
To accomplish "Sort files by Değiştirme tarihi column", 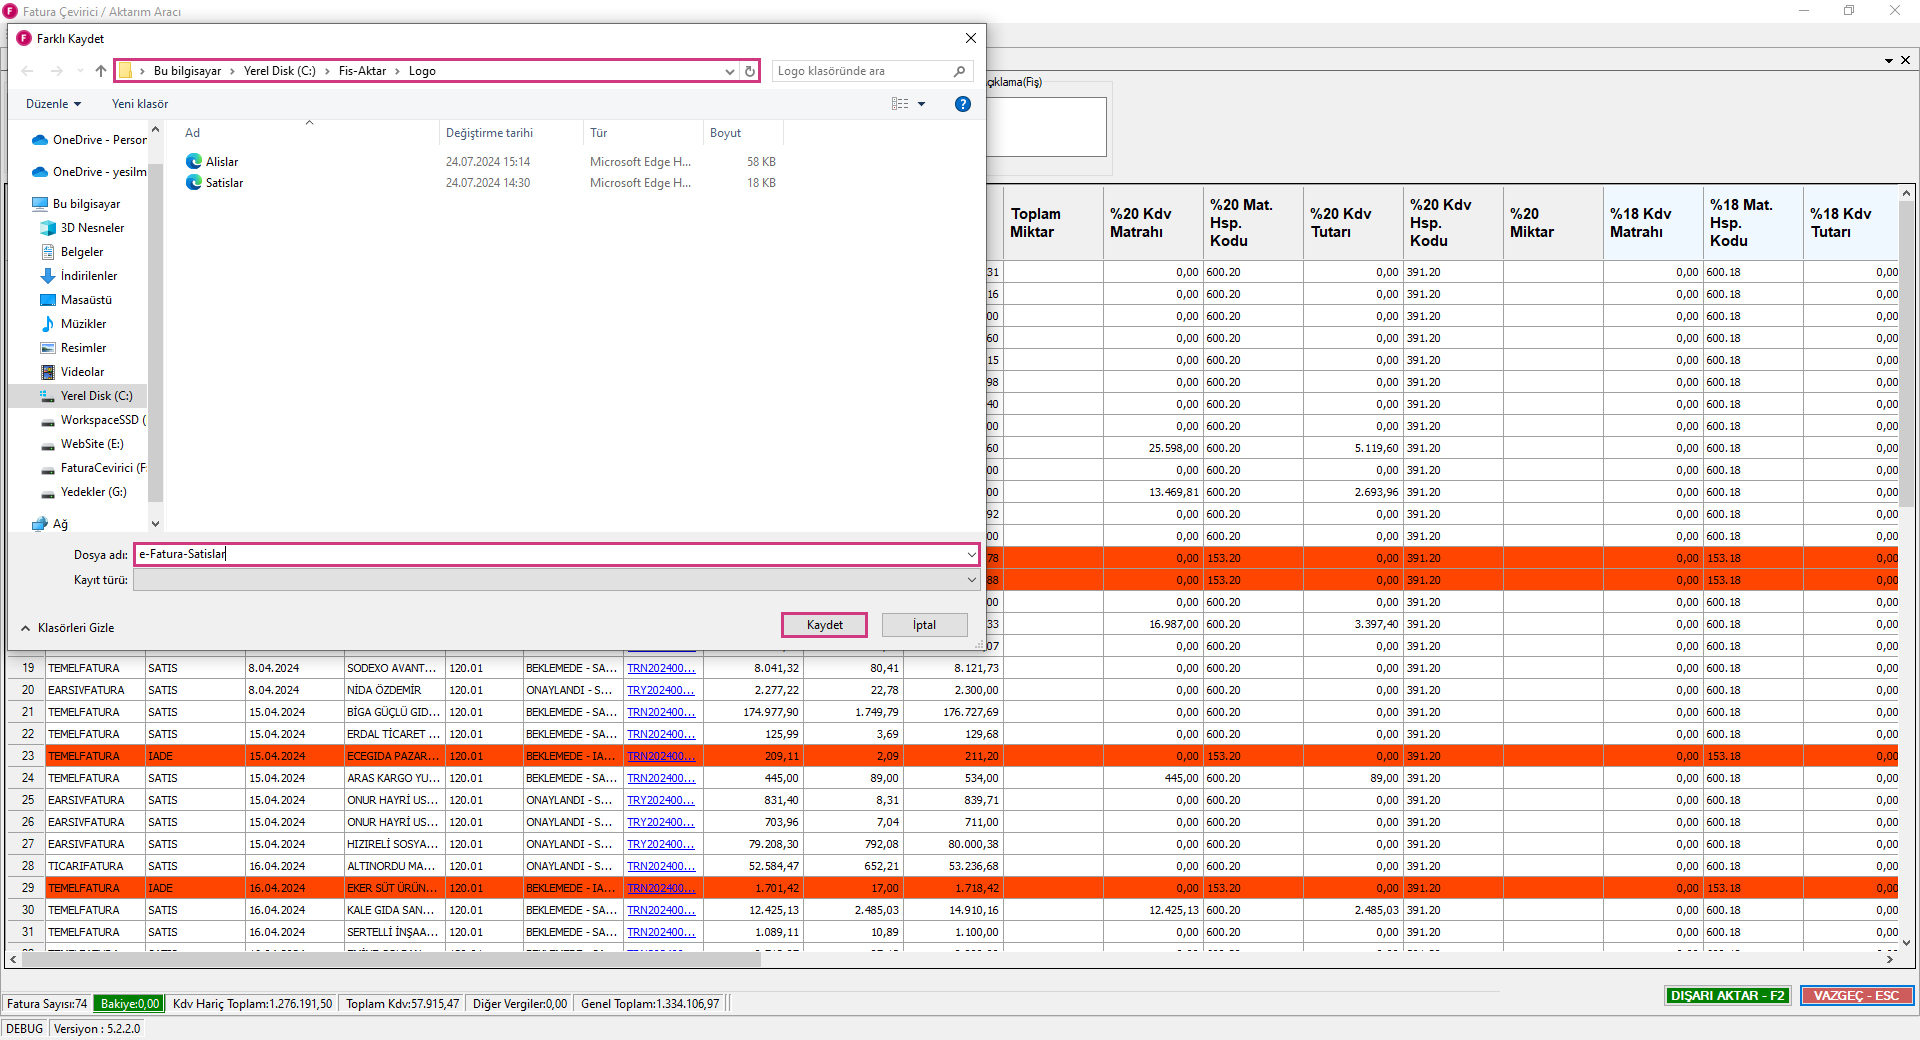I will coord(489,133).
